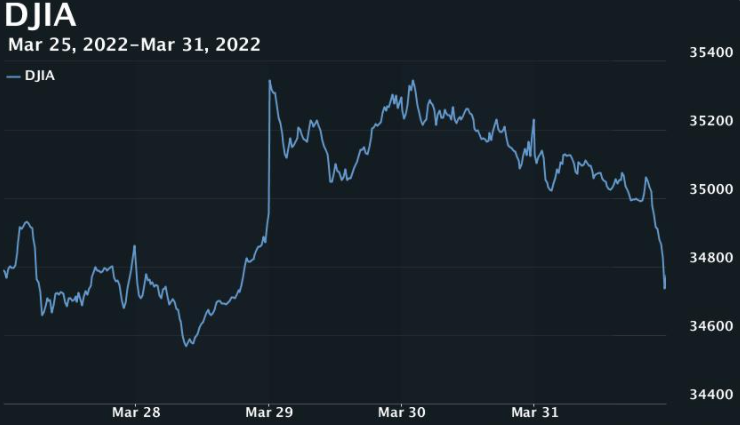Screen dimensions: 740x425
Task: Click the Mar 30 x-axis label
Action: point(402,413)
